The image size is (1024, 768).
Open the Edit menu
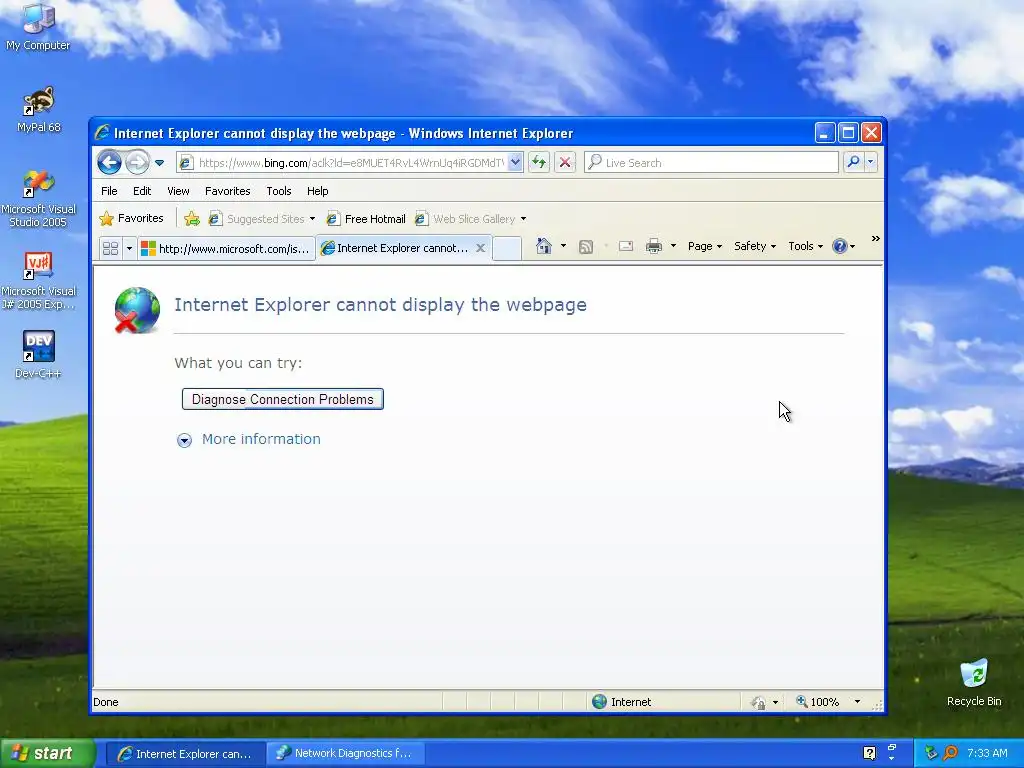coord(142,191)
